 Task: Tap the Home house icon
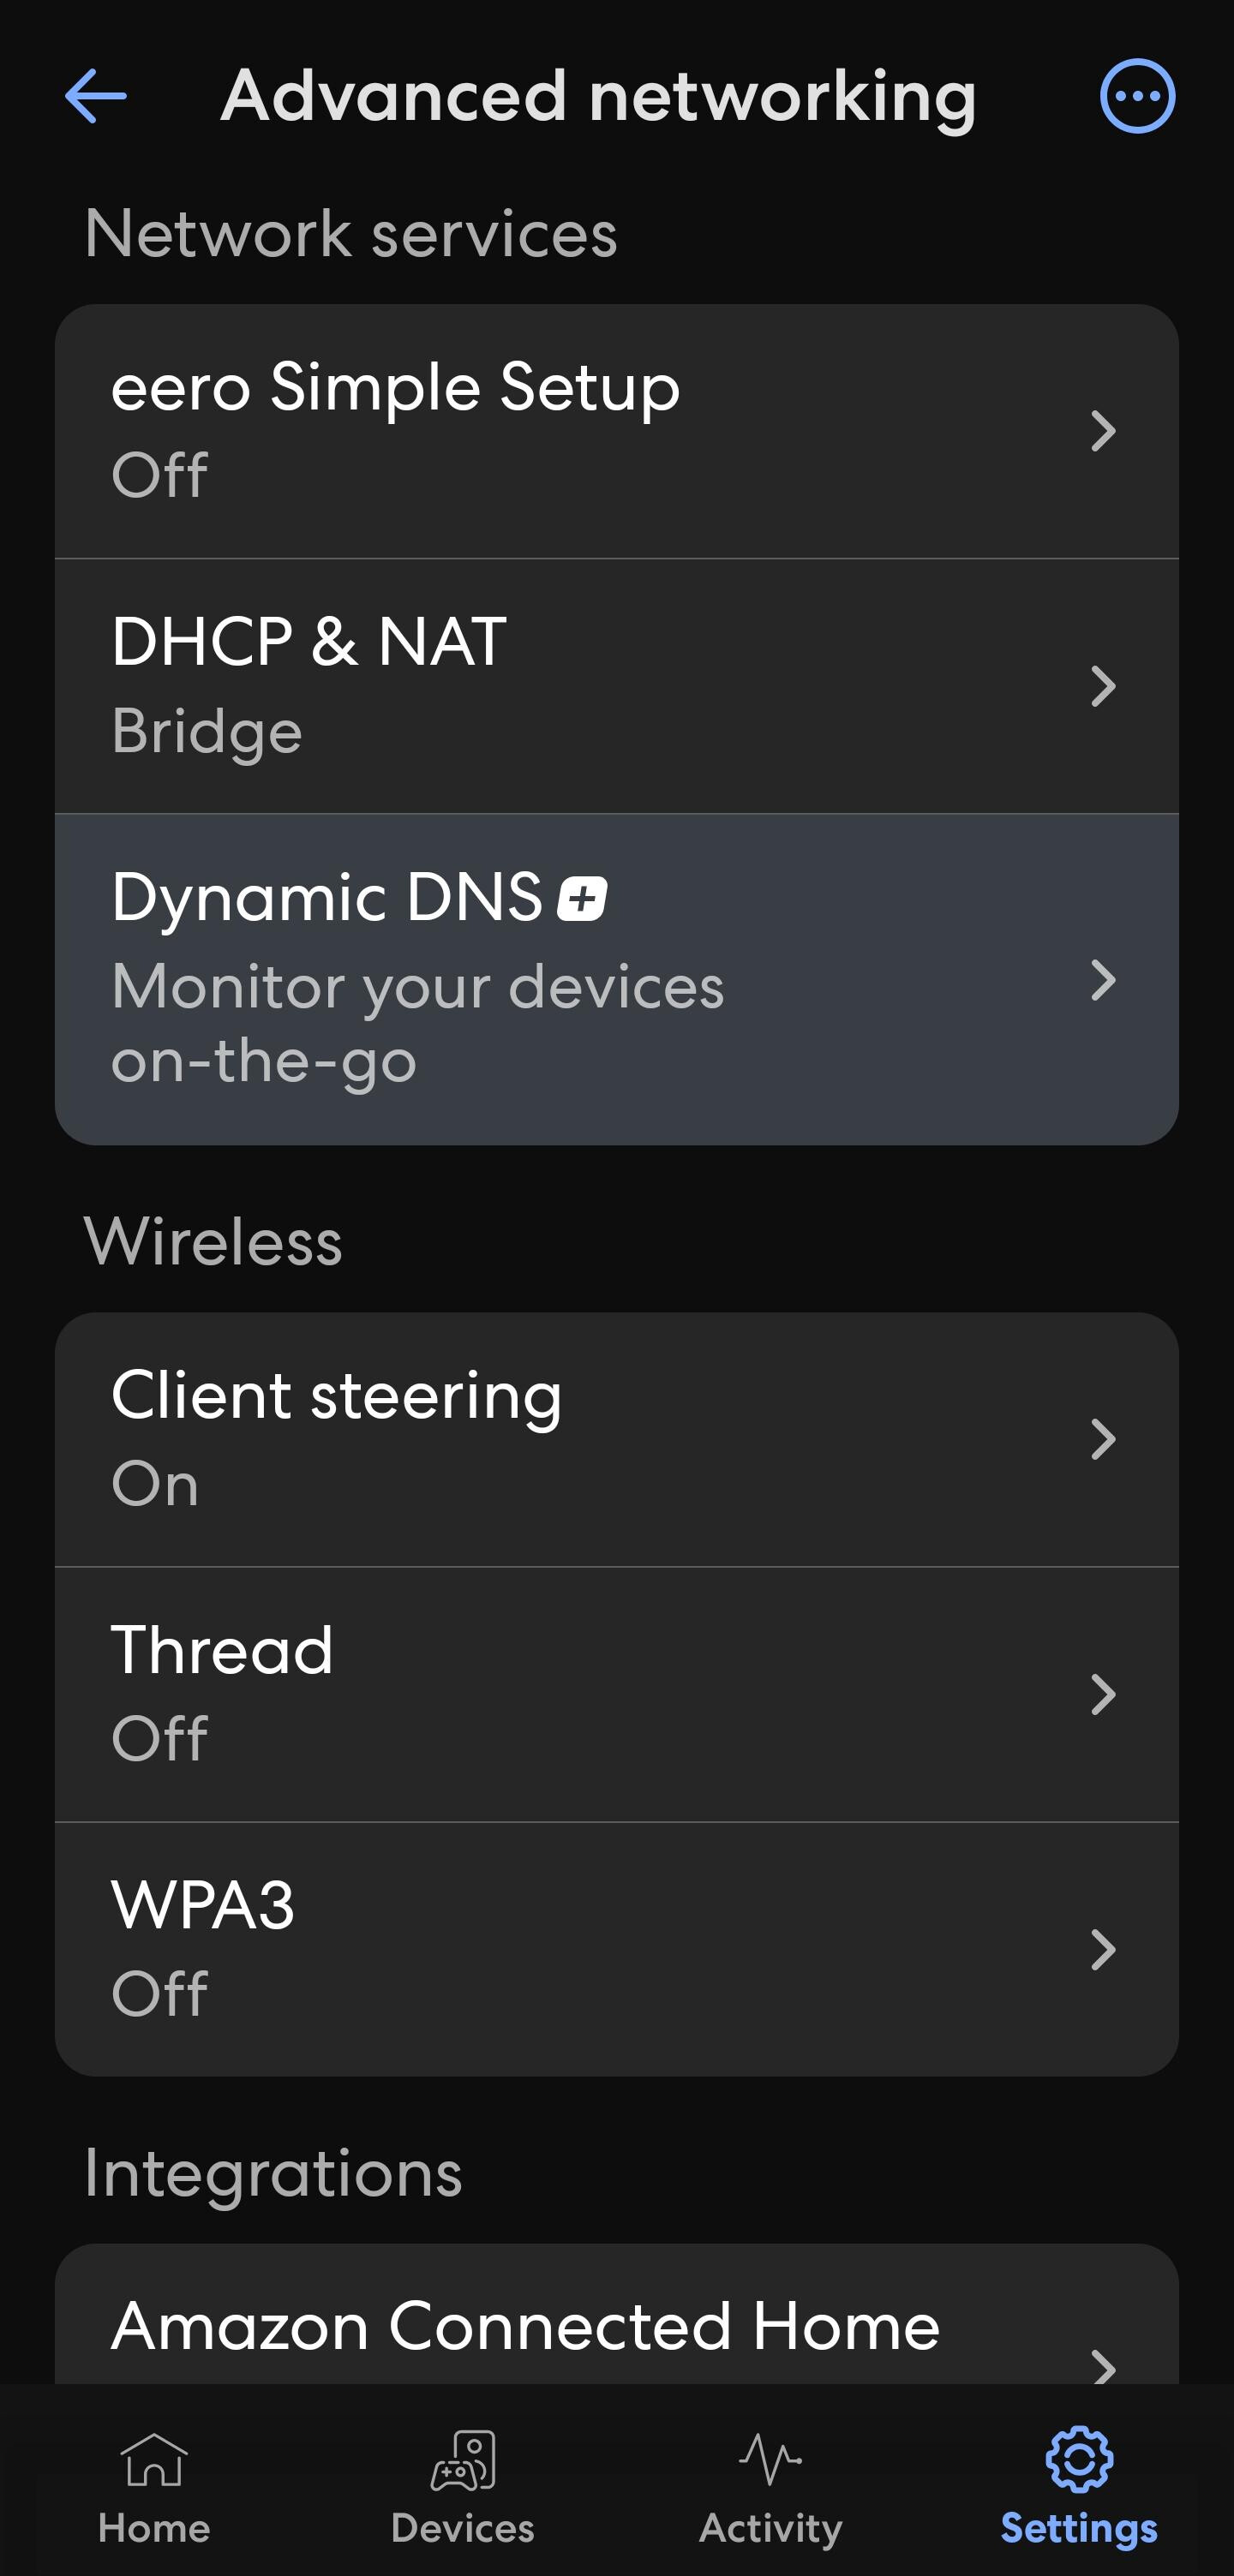coord(154,2459)
